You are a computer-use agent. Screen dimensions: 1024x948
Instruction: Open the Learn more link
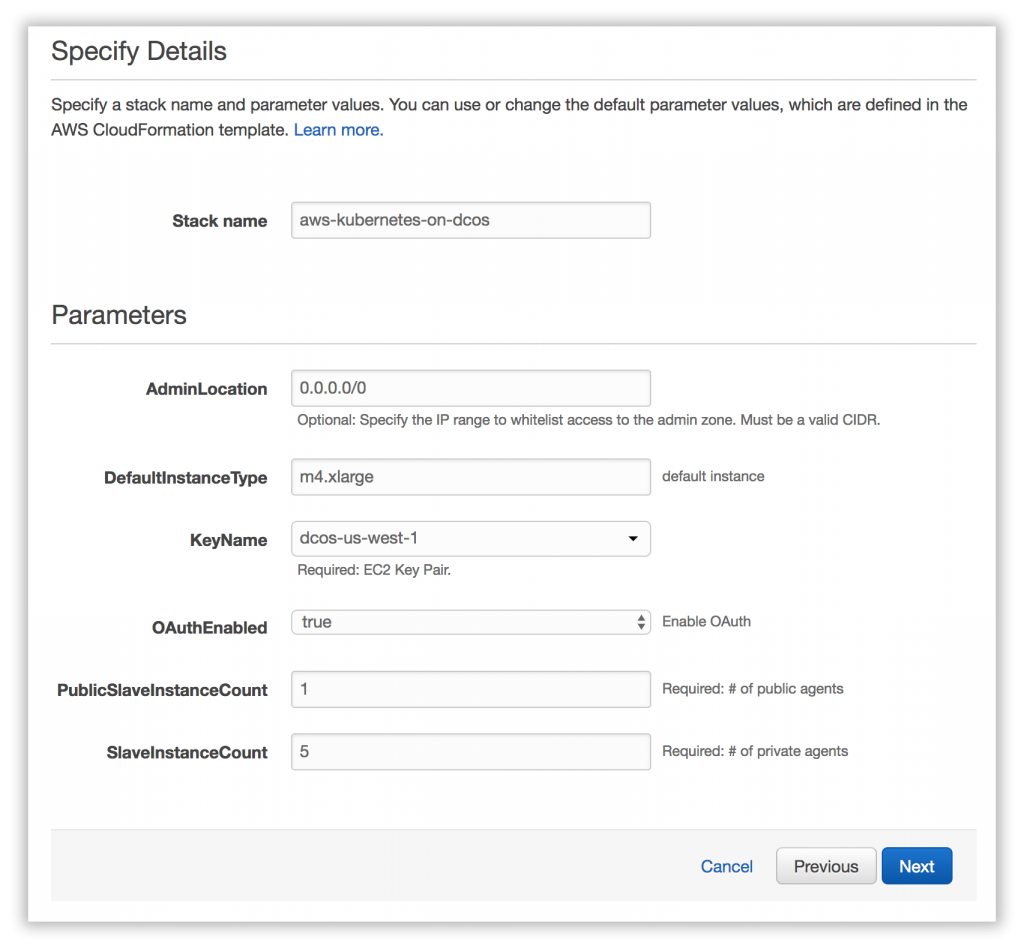338,130
